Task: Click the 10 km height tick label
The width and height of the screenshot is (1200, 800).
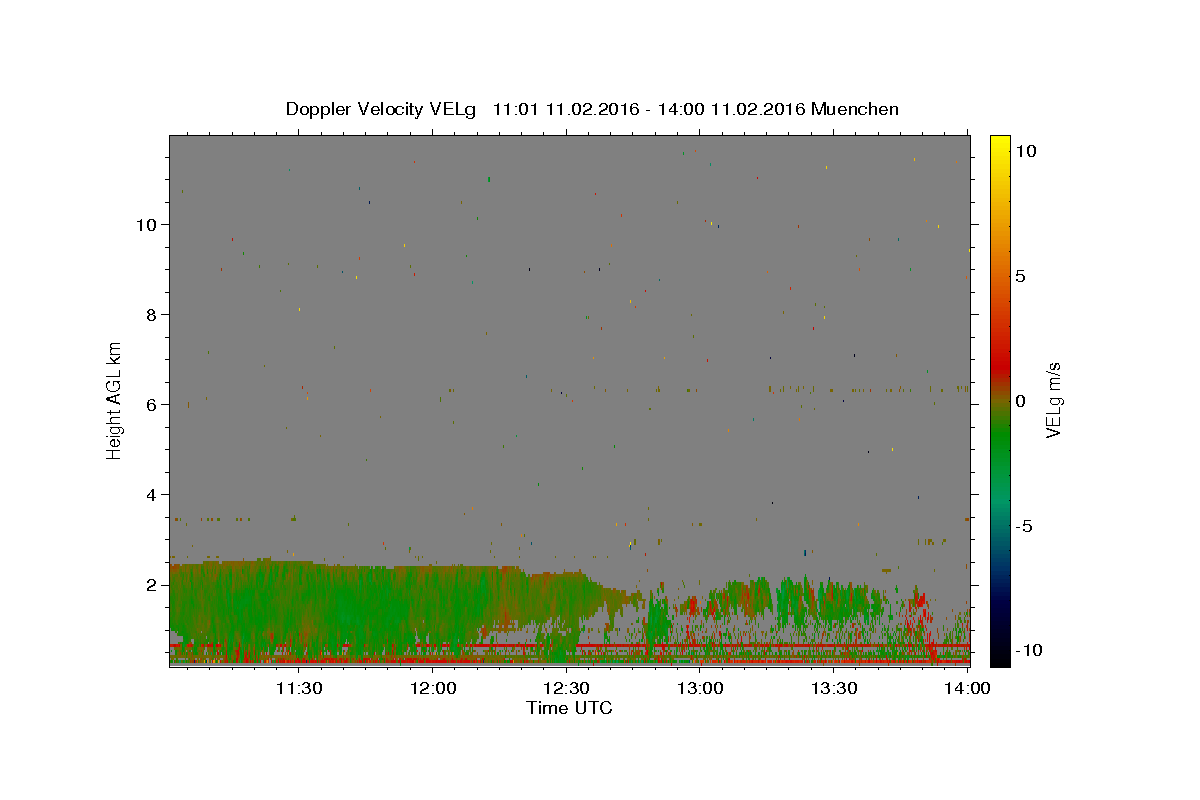Action: tap(148, 224)
